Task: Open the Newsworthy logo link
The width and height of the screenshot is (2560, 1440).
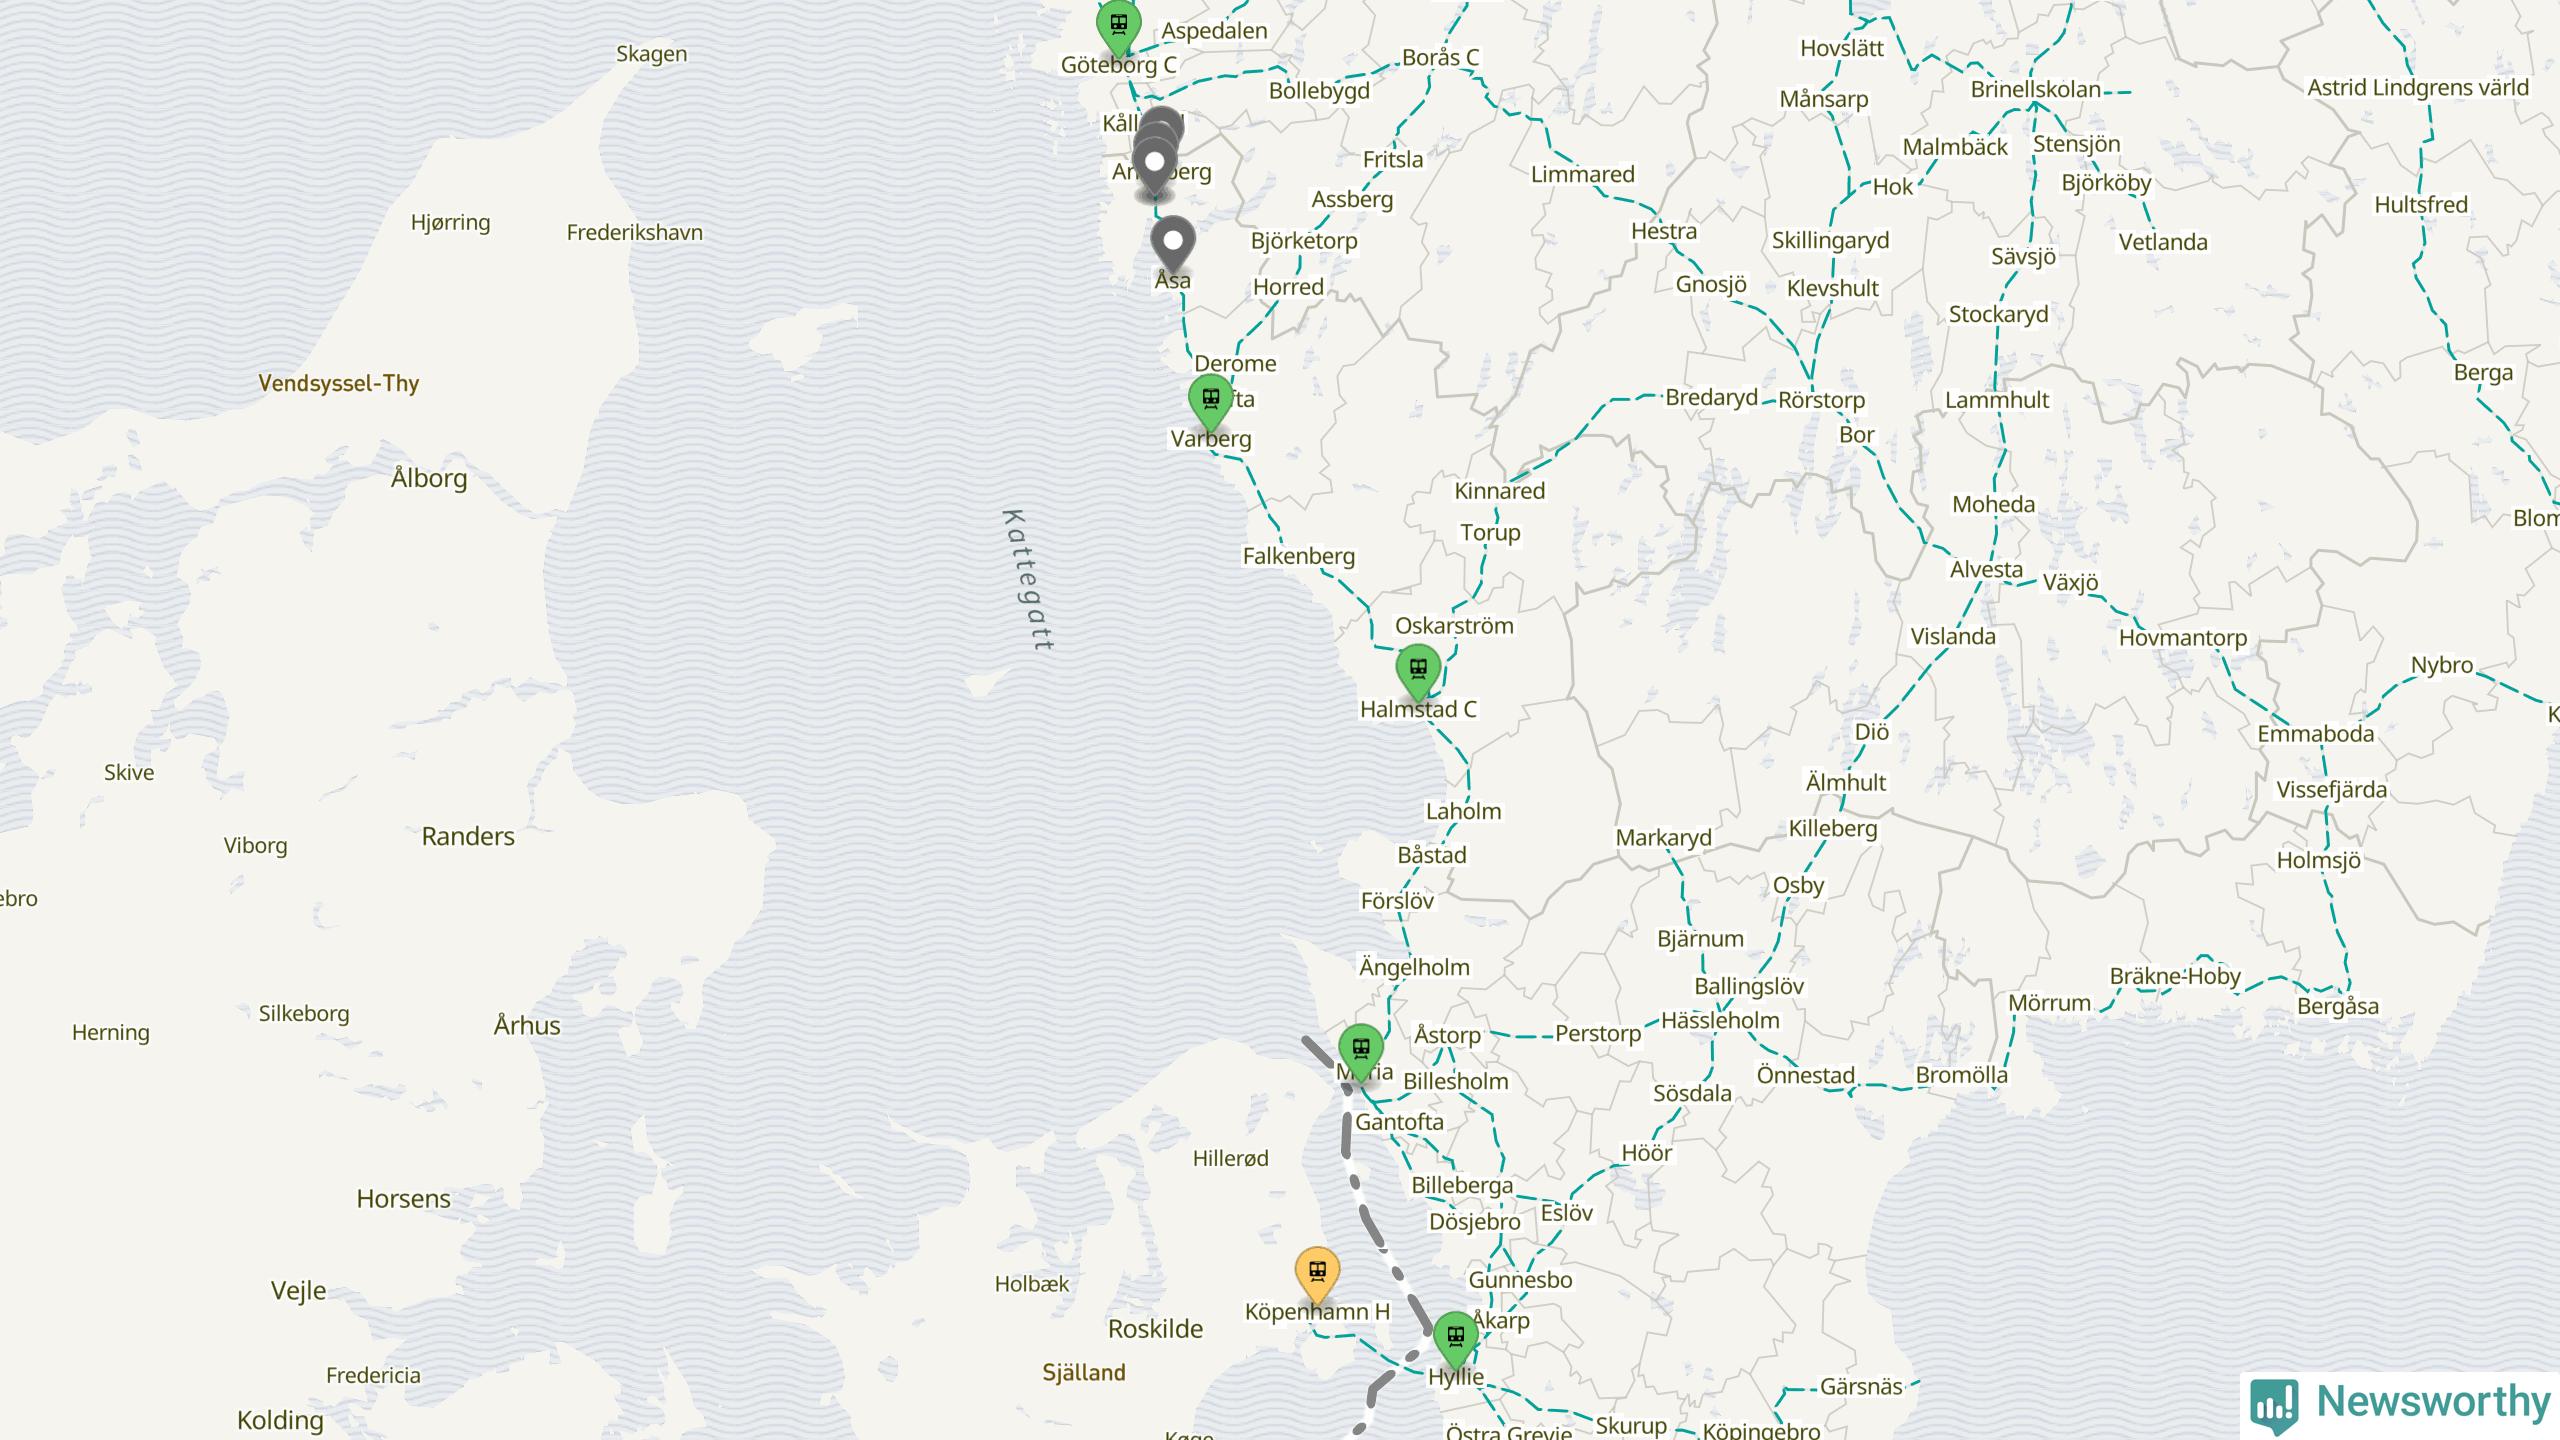Action: coord(2400,1403)
